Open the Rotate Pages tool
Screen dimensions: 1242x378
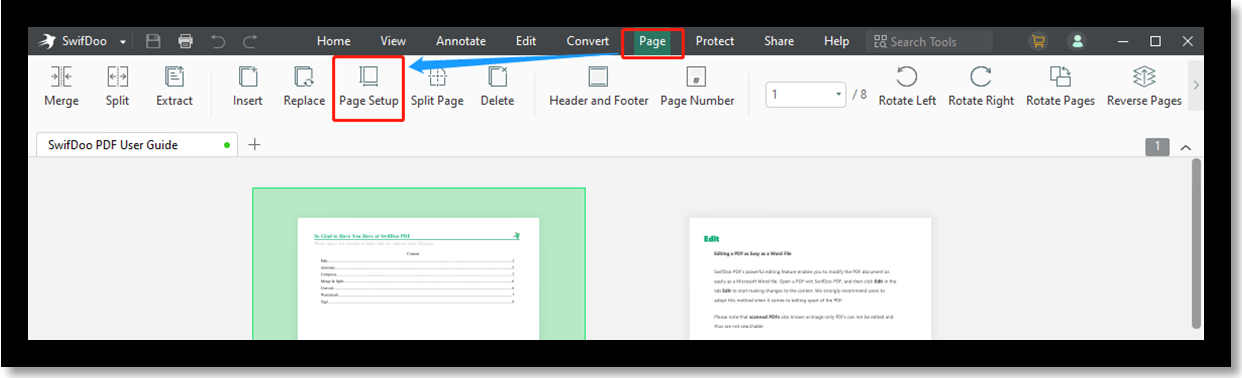1060,86
